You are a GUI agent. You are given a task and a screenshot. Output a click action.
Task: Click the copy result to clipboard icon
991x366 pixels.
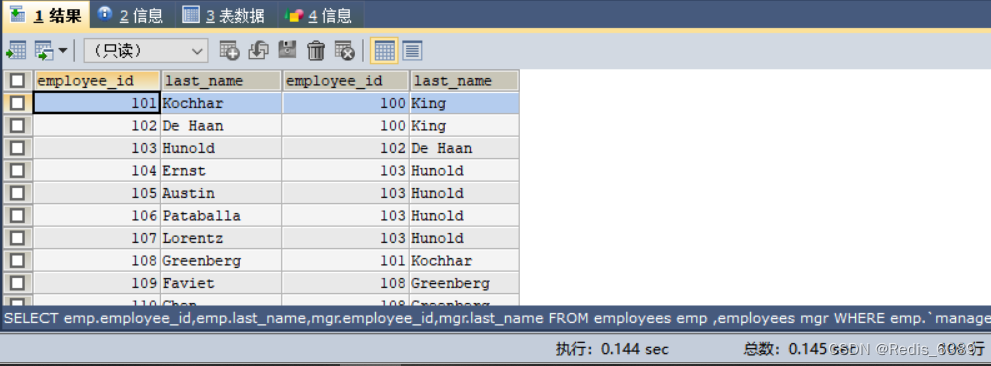click(x=43, y=51)
